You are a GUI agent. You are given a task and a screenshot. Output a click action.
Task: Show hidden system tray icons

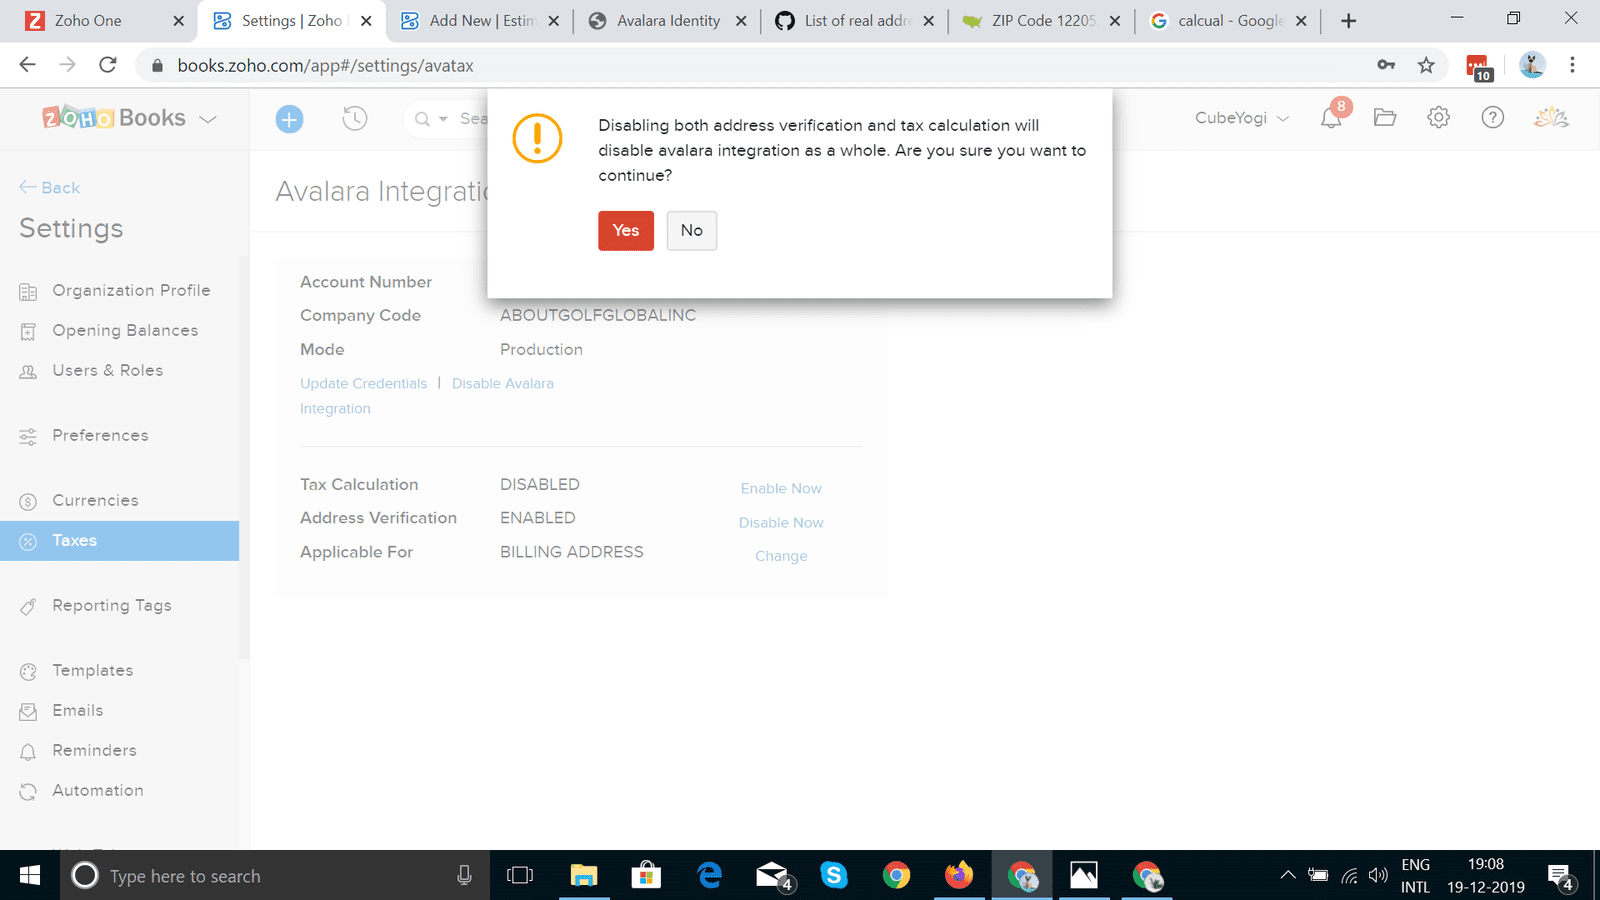coord(1288,876)
